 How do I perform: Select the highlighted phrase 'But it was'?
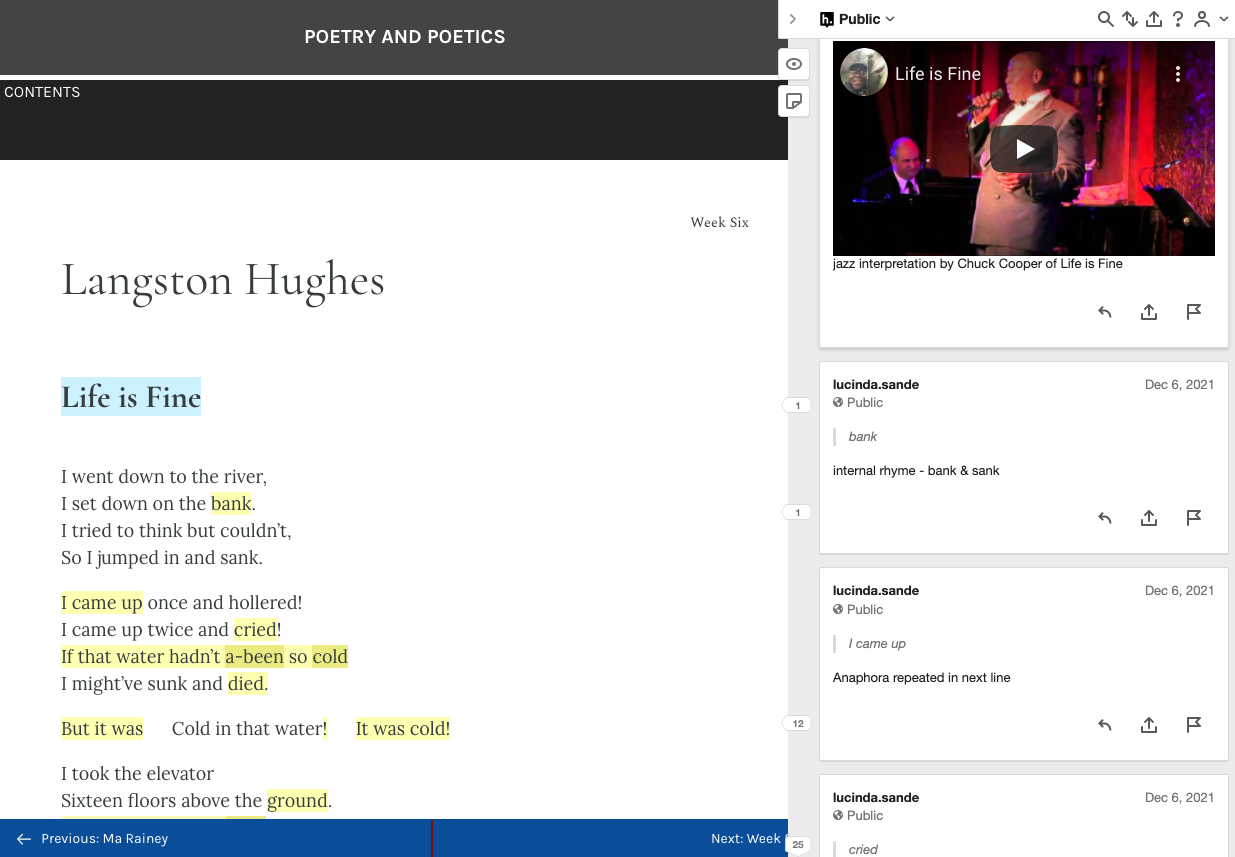pyautogui.click(x=102, y=728)
